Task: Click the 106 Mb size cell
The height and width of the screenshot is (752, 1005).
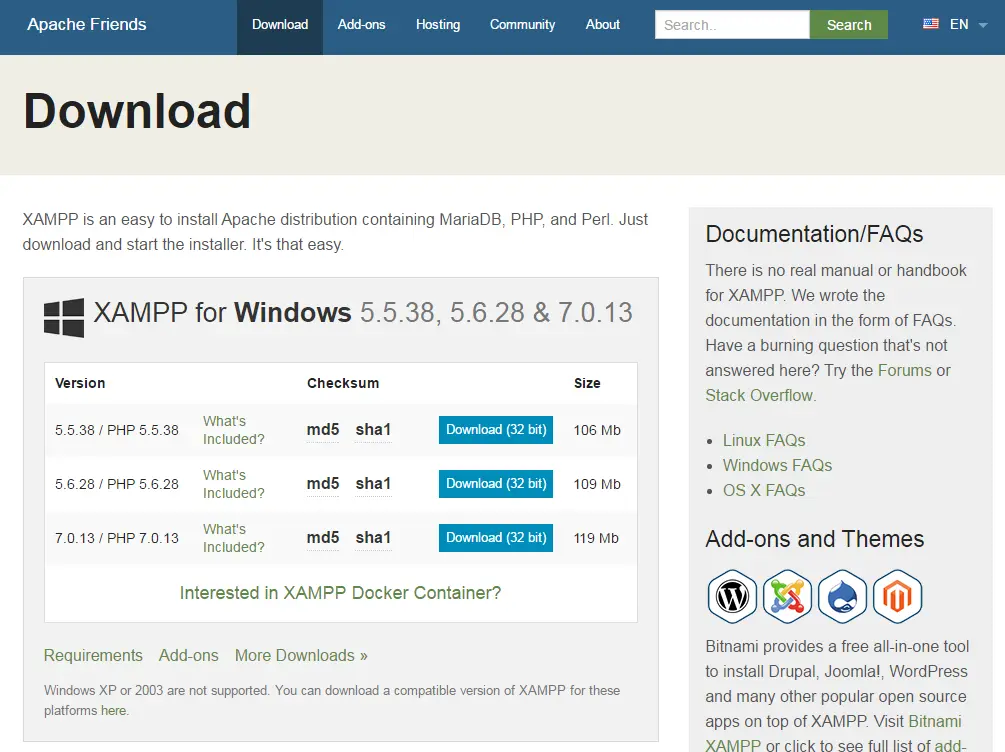Action: point(597,430)
